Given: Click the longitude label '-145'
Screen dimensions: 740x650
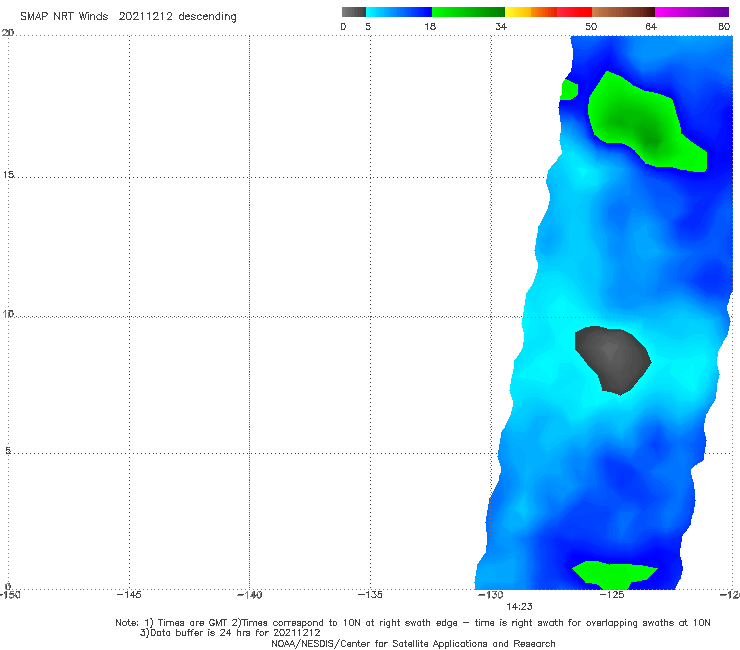Looking at the screenshot, I should (129, 595).
